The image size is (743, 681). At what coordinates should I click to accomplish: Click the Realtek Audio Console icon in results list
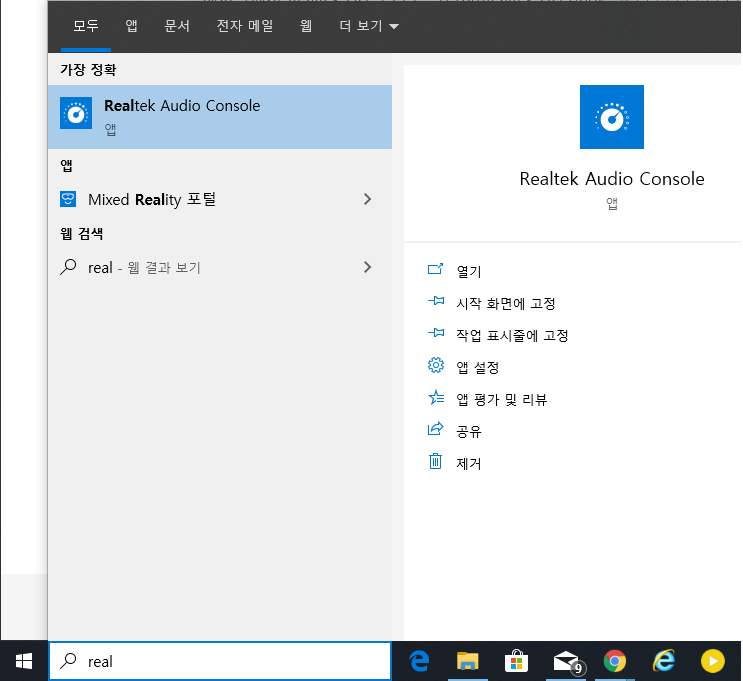pyautogui.click(x=76, y=113)
